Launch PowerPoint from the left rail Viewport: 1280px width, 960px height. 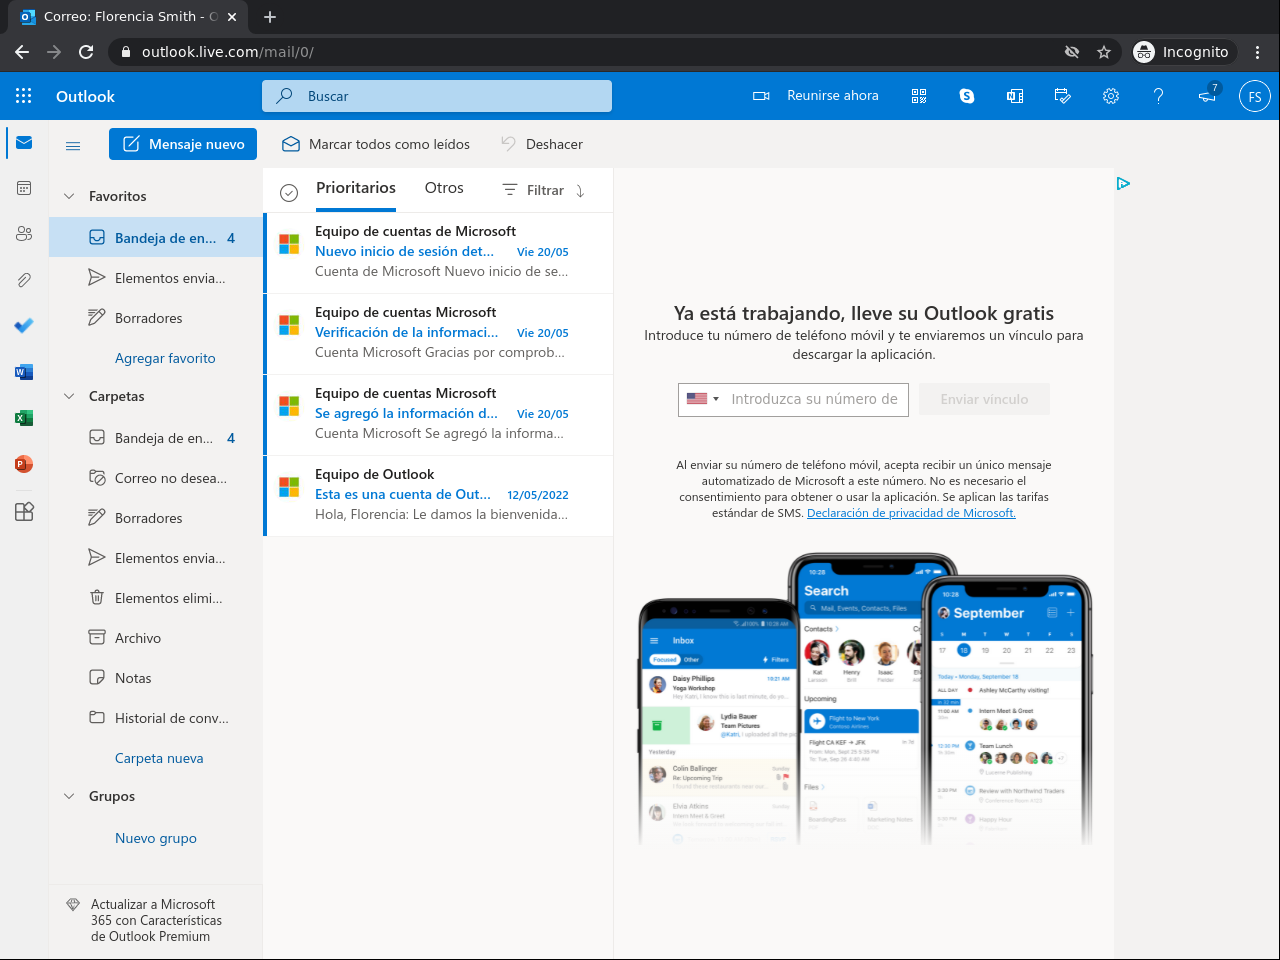click(x=24, y=464)
